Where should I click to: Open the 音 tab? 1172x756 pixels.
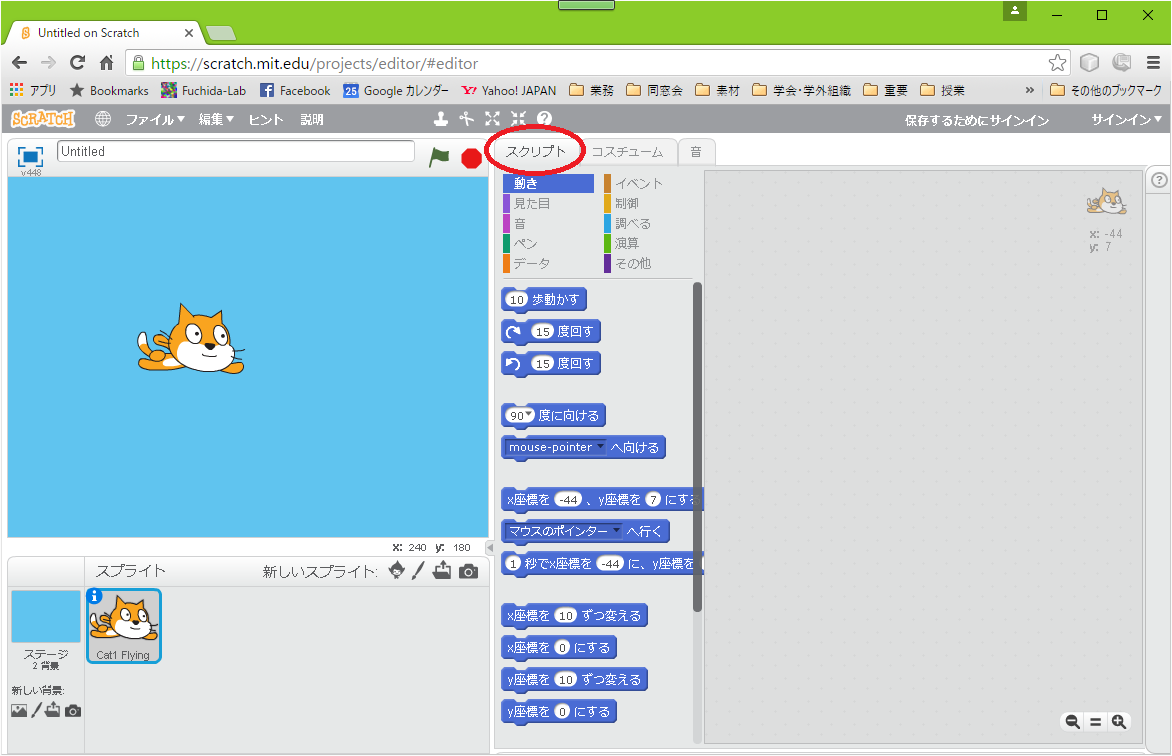696,152
